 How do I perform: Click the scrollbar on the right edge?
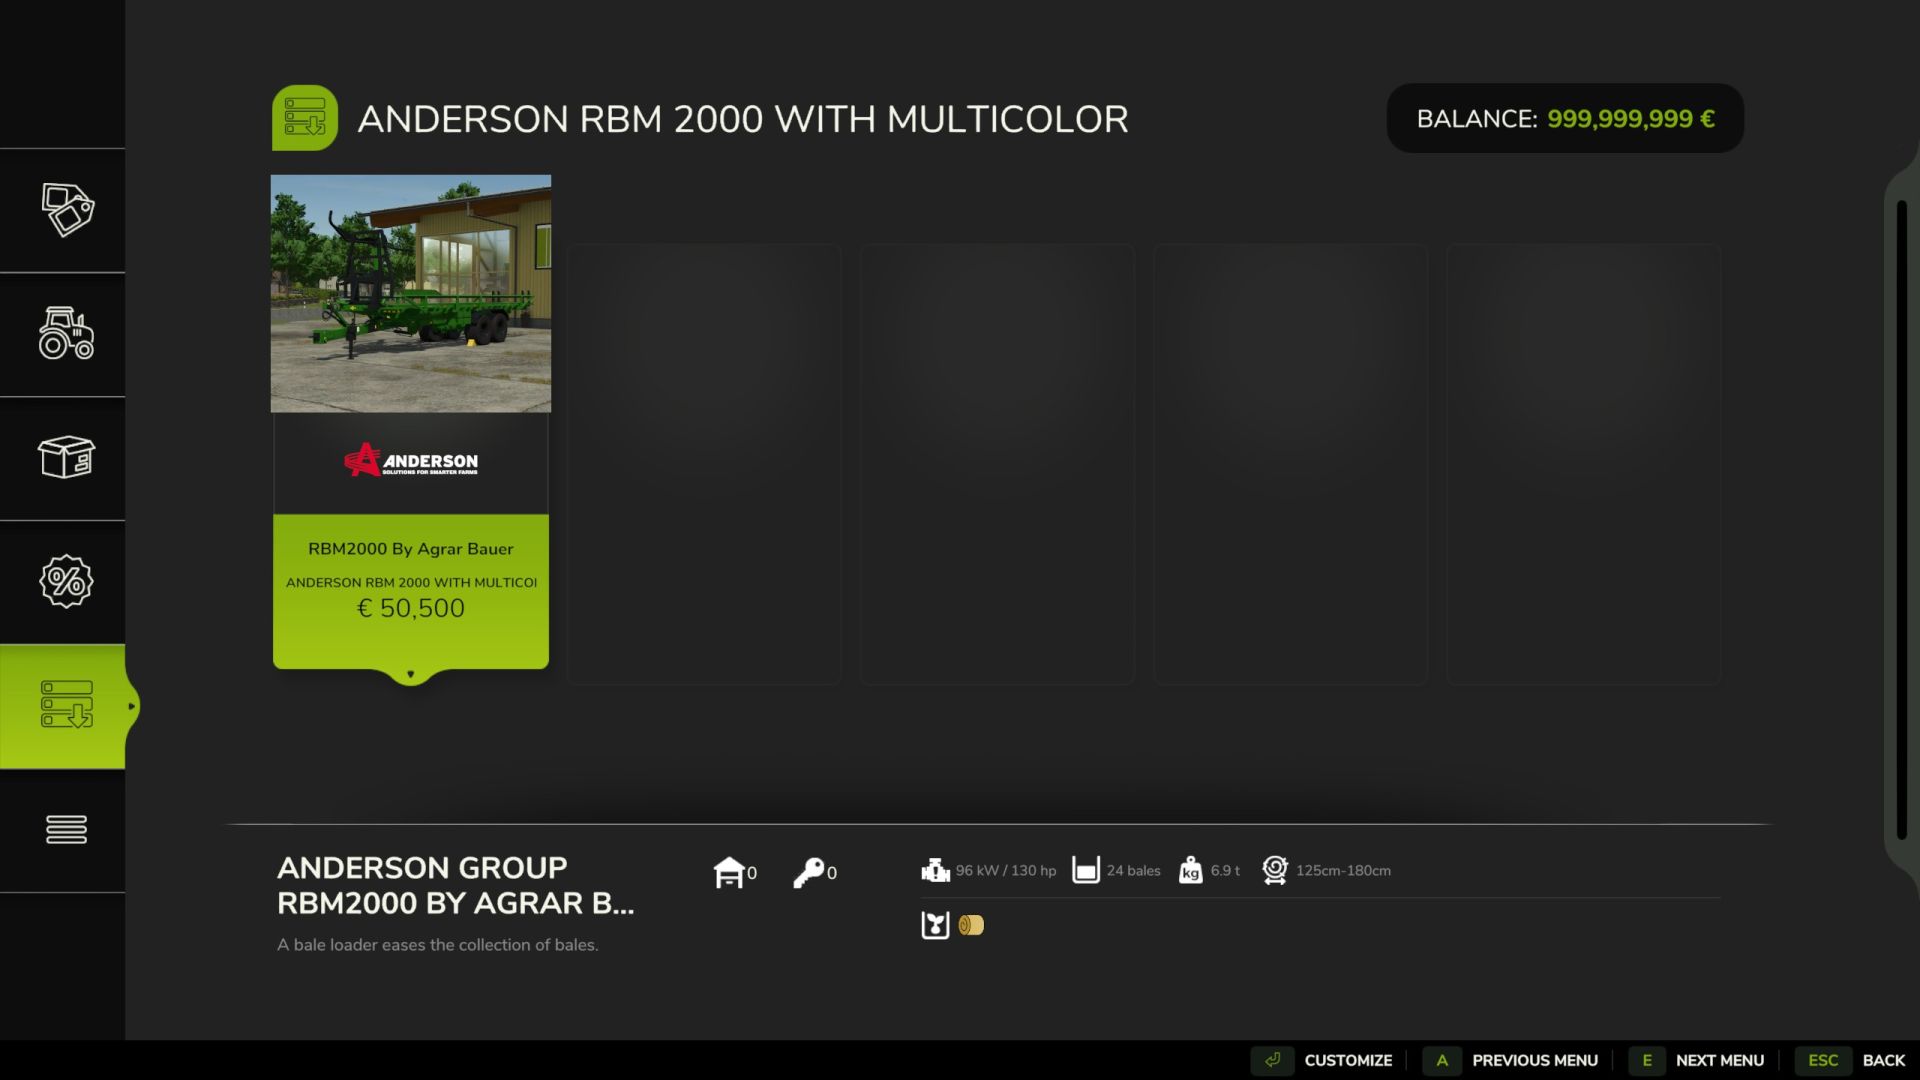click(x=1903, y=520)
